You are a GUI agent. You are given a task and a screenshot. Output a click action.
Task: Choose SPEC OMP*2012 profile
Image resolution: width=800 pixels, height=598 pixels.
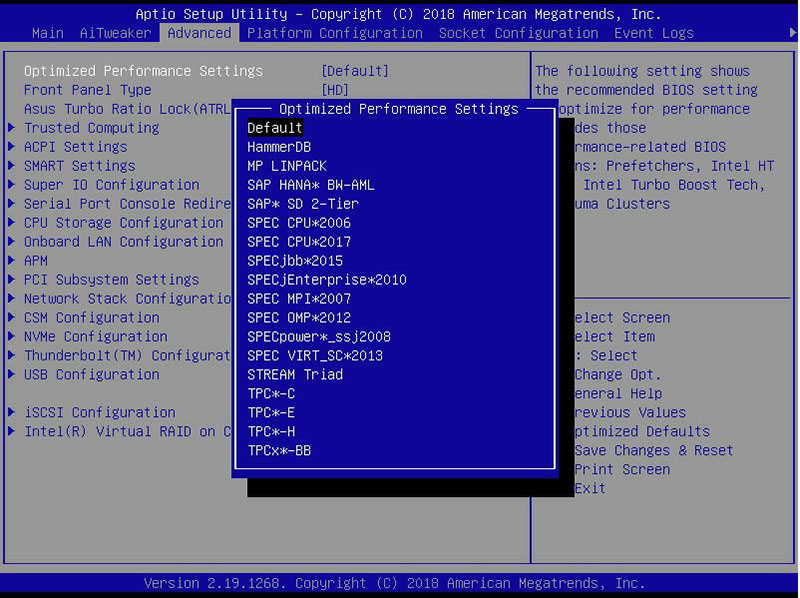click(299, 317)
